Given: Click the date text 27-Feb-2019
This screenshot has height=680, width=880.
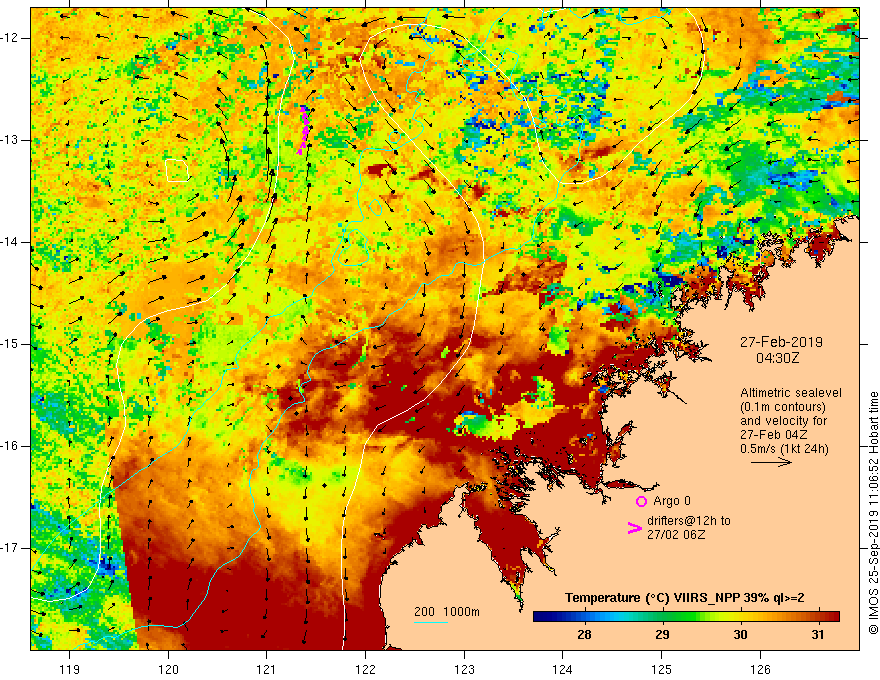Looking at the screenshot, I should pos(781,342).
